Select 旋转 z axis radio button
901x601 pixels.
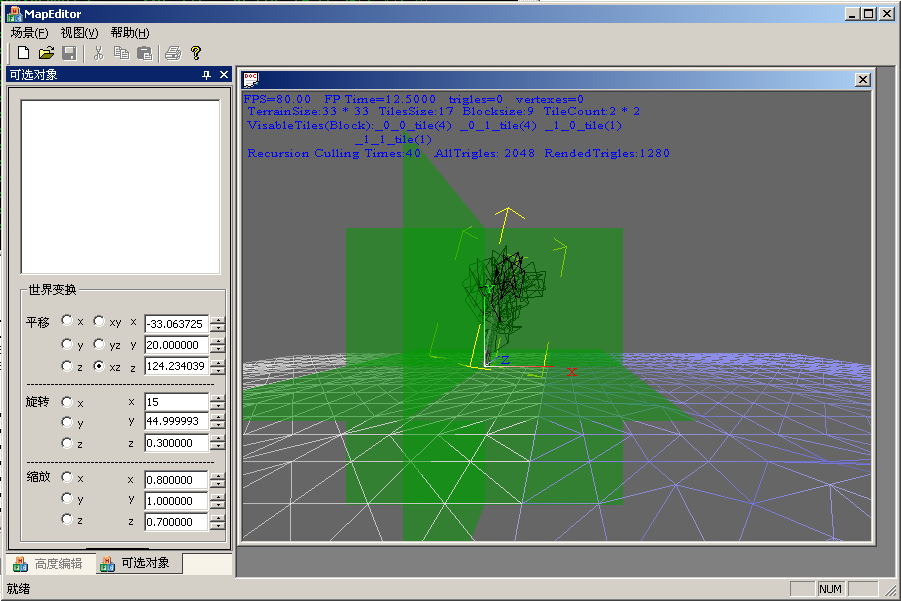pyautogui.click(x=67, y=443)
